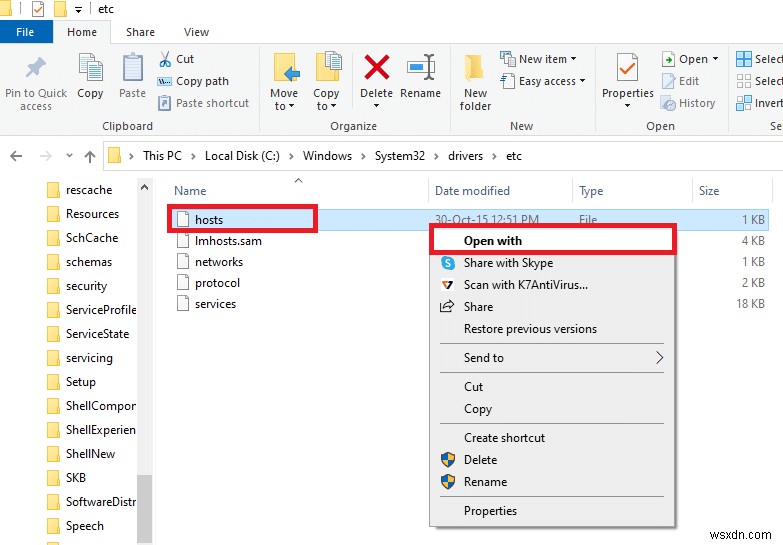Click the Back navigation arrow
The width and height of the screenshot is (783, 545).
[x=16, y=156]
